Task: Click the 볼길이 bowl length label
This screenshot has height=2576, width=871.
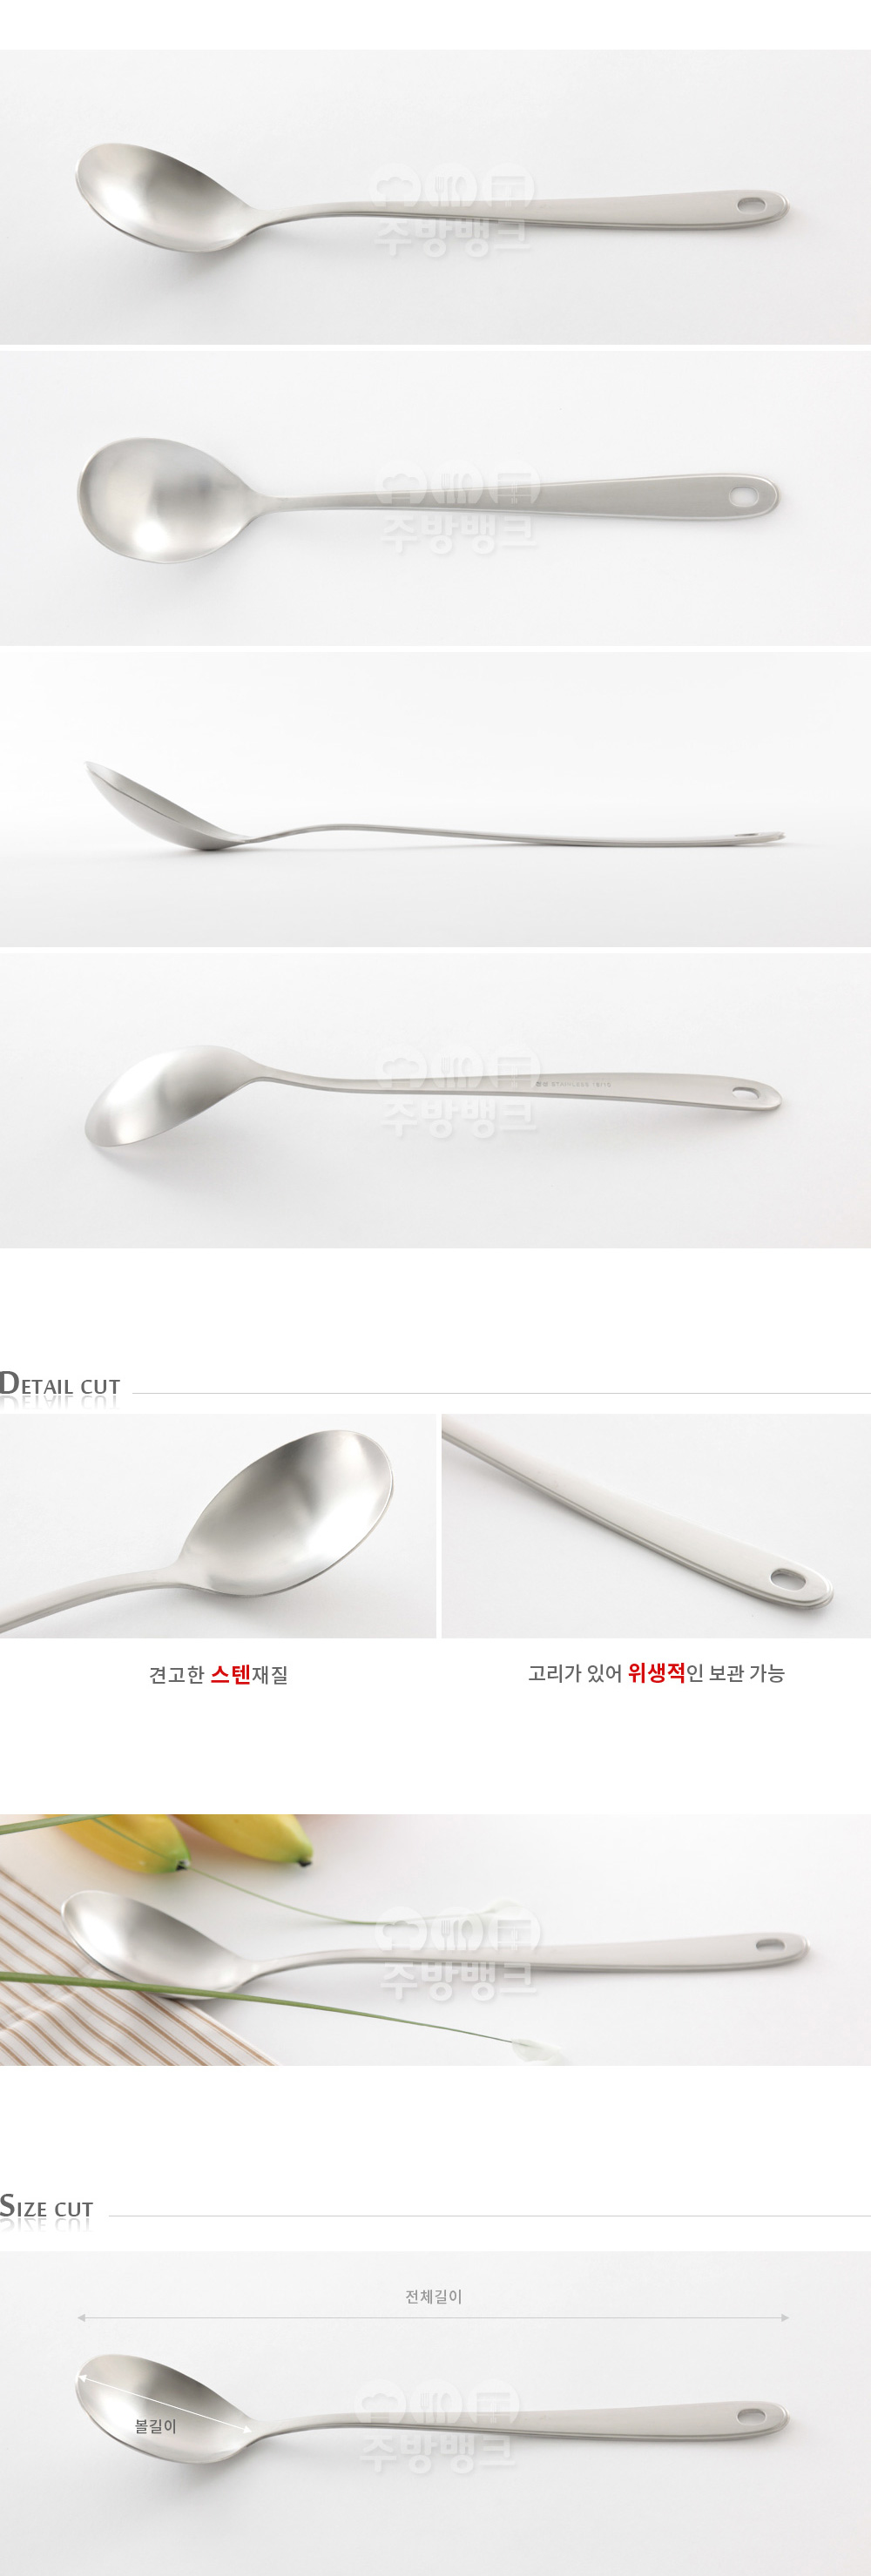Action: (x=156, y=2426)
